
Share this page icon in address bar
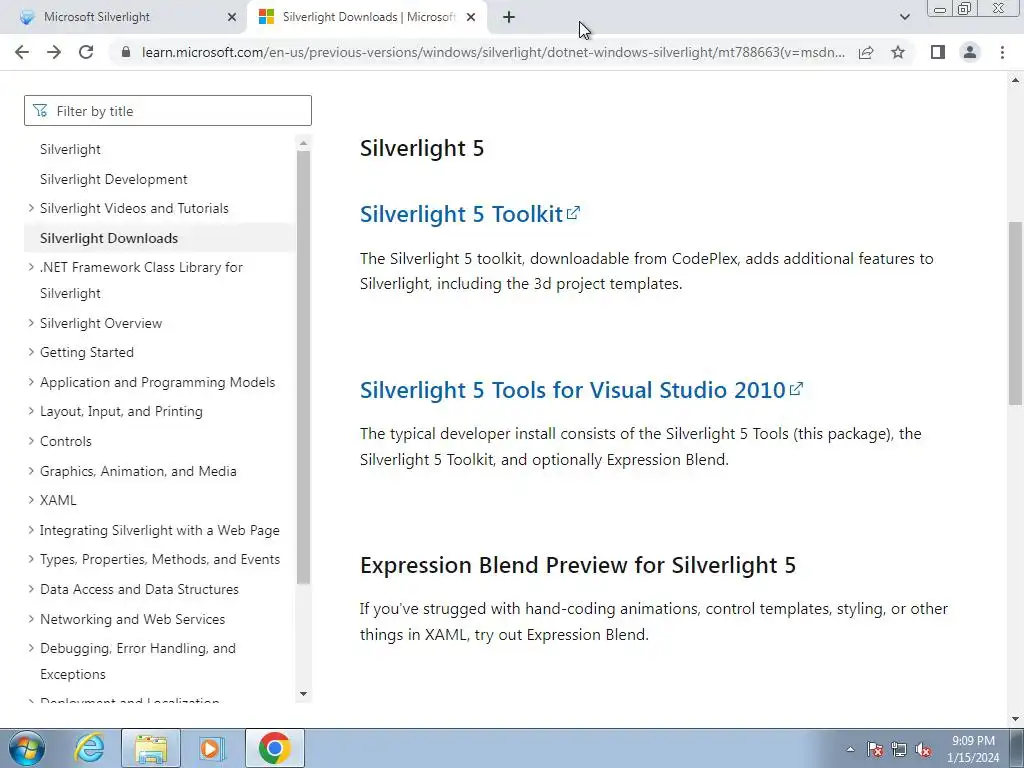tap(866, 52)
